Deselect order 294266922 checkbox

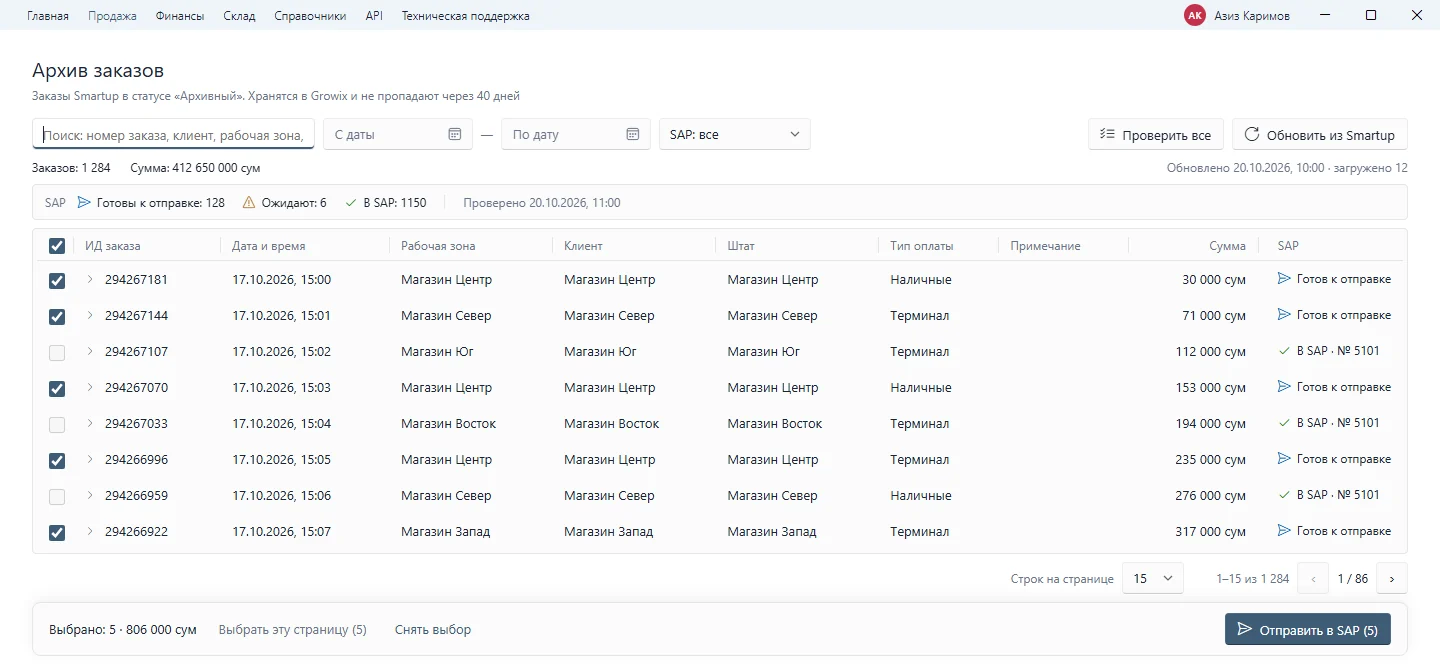[57, 532]
